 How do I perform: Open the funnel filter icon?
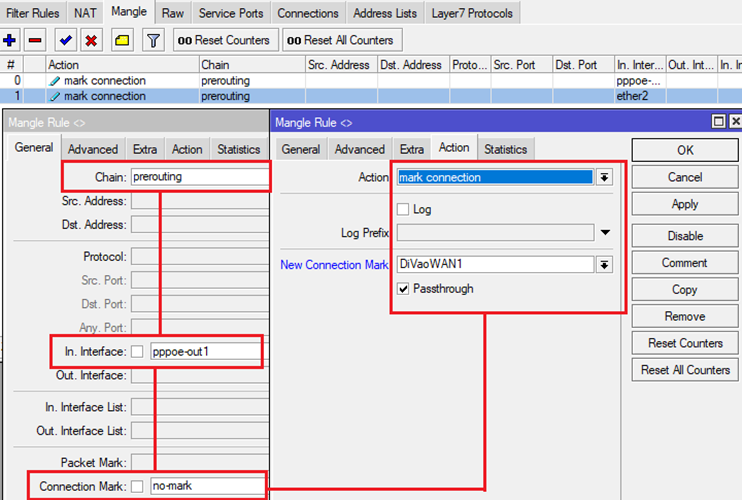pos(152,40)
